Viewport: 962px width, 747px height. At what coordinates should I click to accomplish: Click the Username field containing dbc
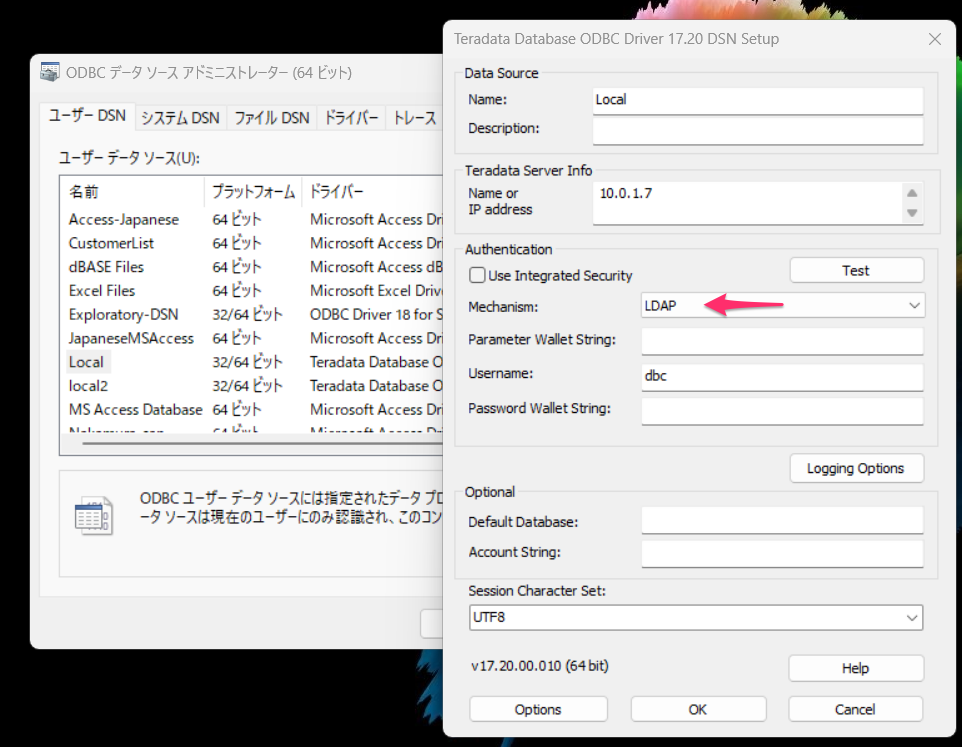tap(782, 377)
